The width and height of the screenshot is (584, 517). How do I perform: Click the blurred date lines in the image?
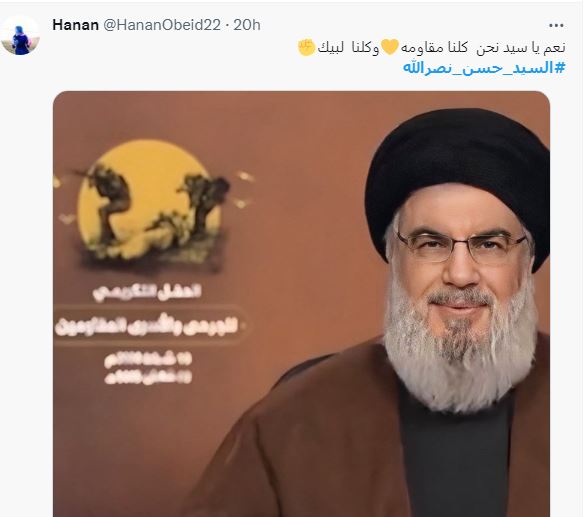[148, 368]
